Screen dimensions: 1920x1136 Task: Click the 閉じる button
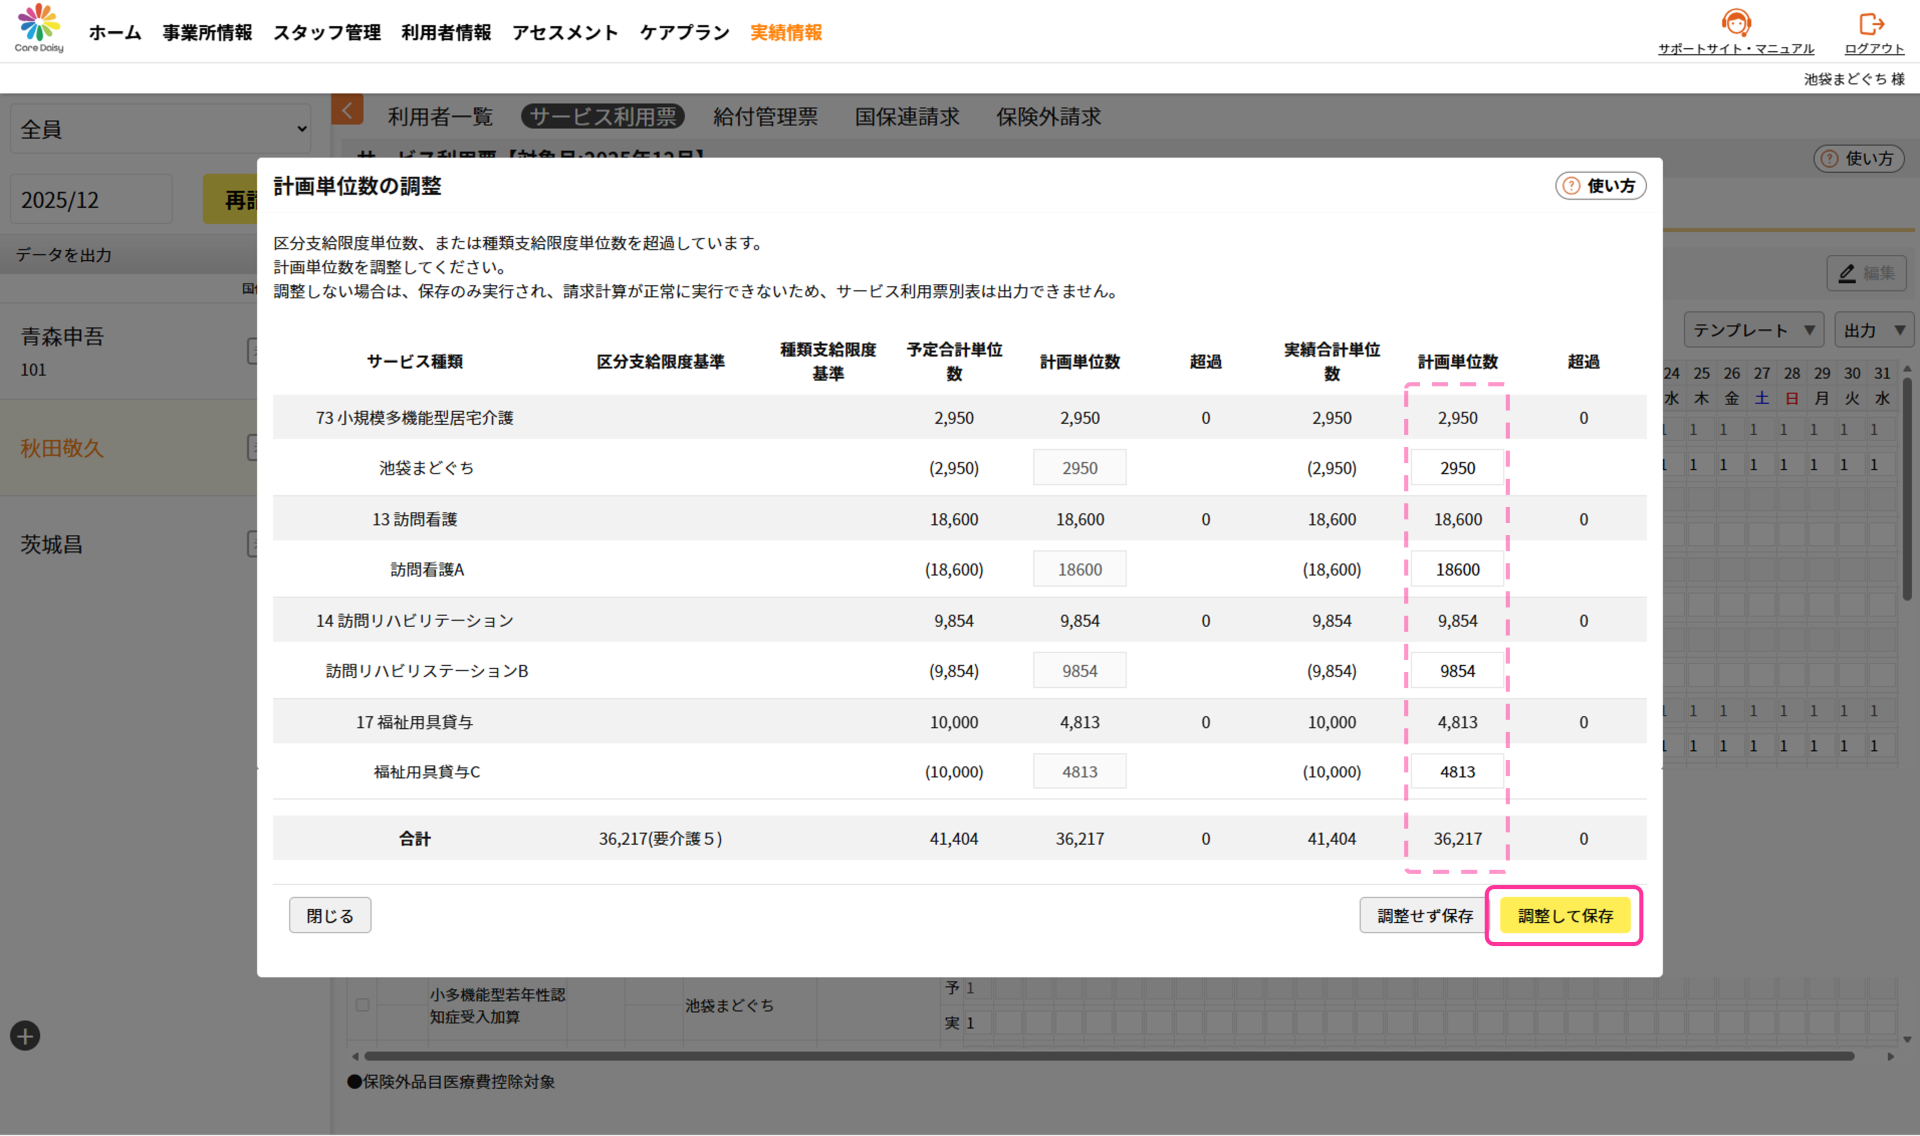(x=330, y=915)
